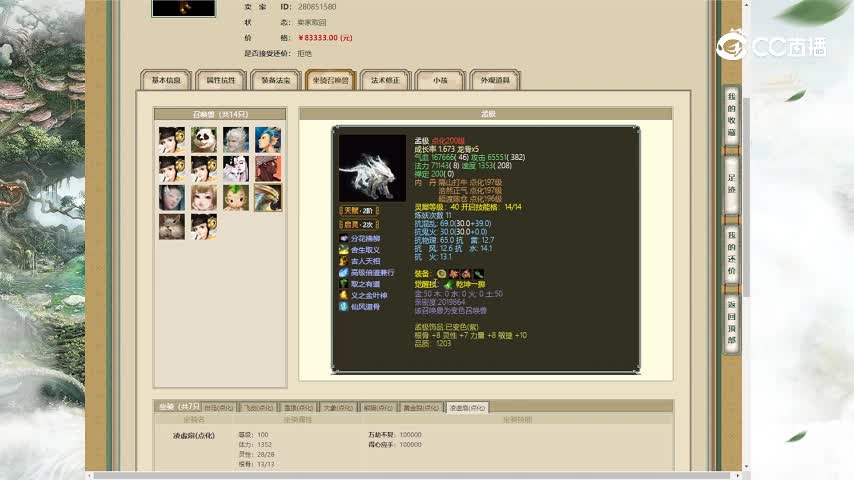Click the horizontal scrollbar left arrow
Viewport: 854px width, 480px height.
[x=89, y=476]
